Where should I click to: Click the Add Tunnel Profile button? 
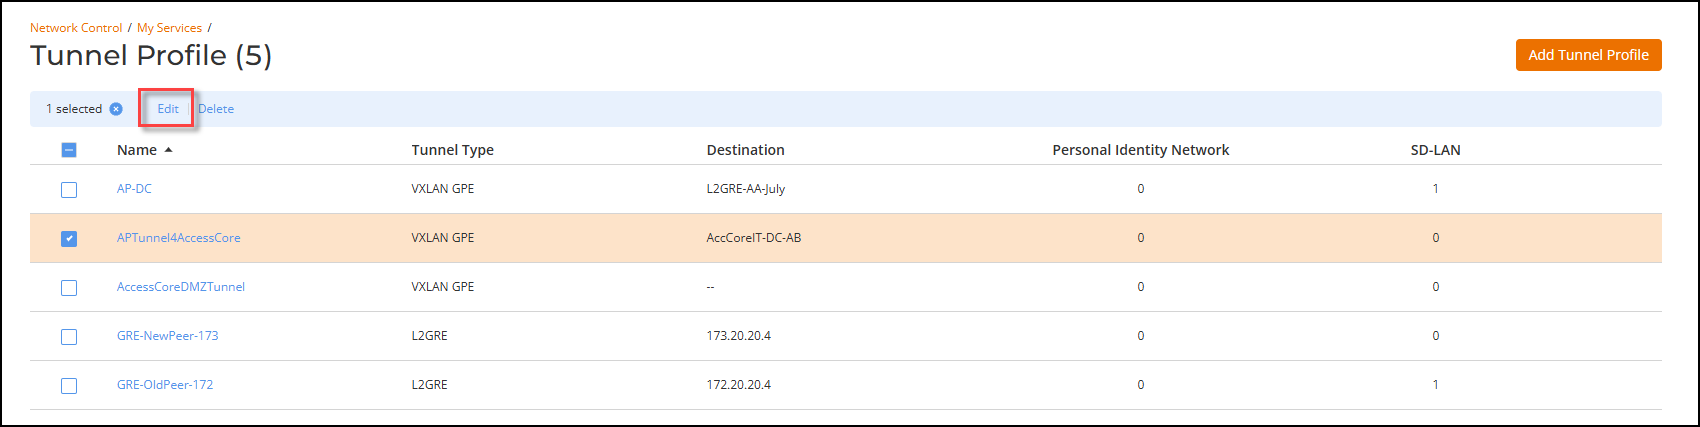pos(1588,55)
